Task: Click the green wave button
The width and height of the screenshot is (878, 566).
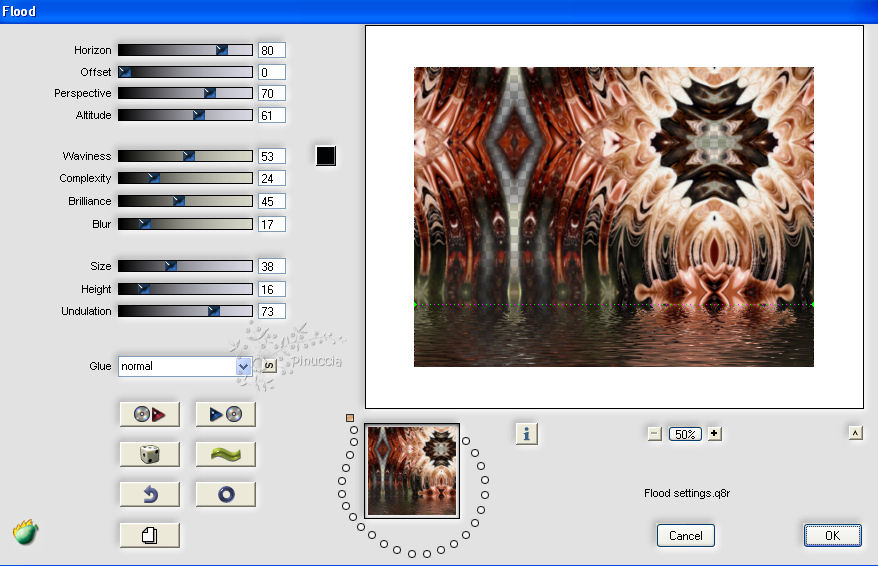Action: pyautogui.click(x=226, y=454)
